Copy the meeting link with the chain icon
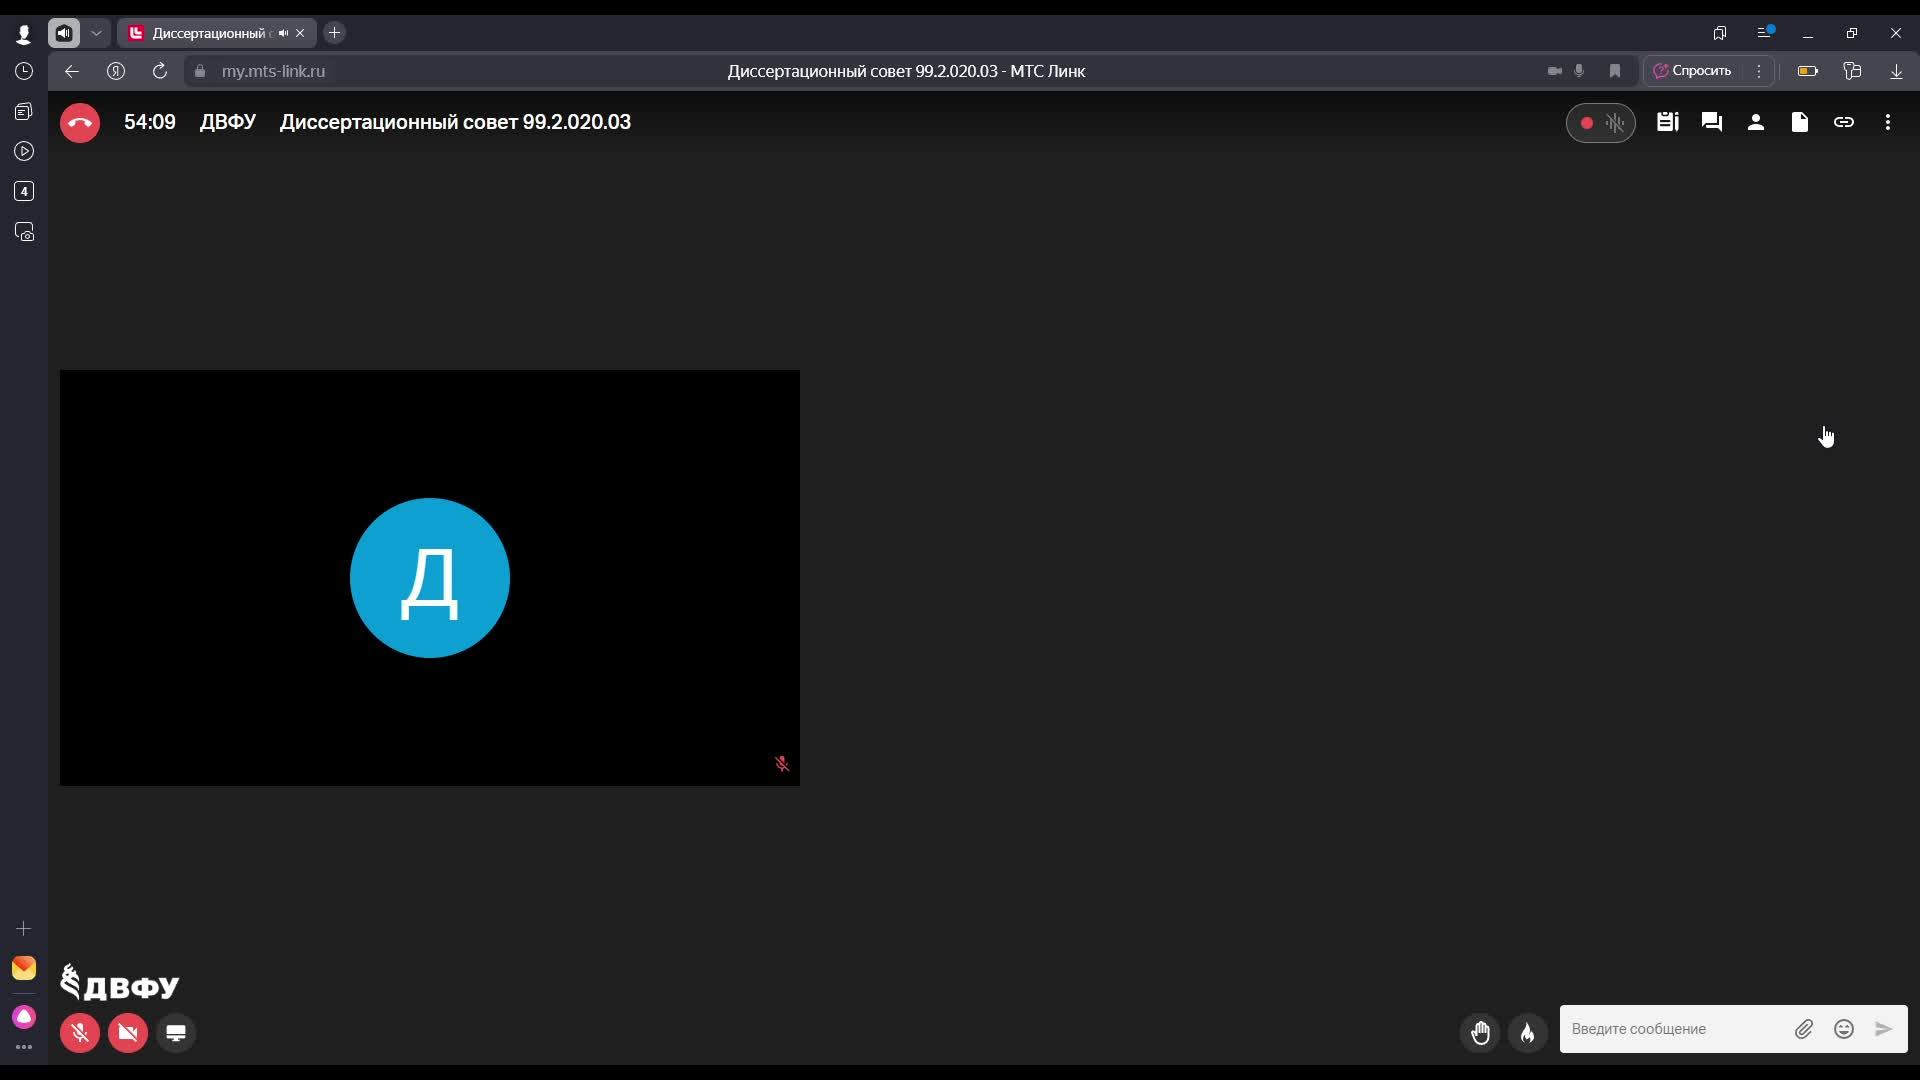The width and height of the screenshot is (1920, 1080). click(1843, 122)
